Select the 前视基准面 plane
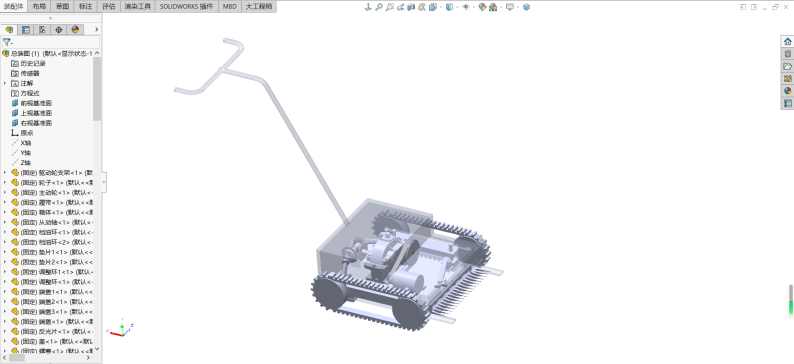The image size is (794, 364). pos(31,103)
